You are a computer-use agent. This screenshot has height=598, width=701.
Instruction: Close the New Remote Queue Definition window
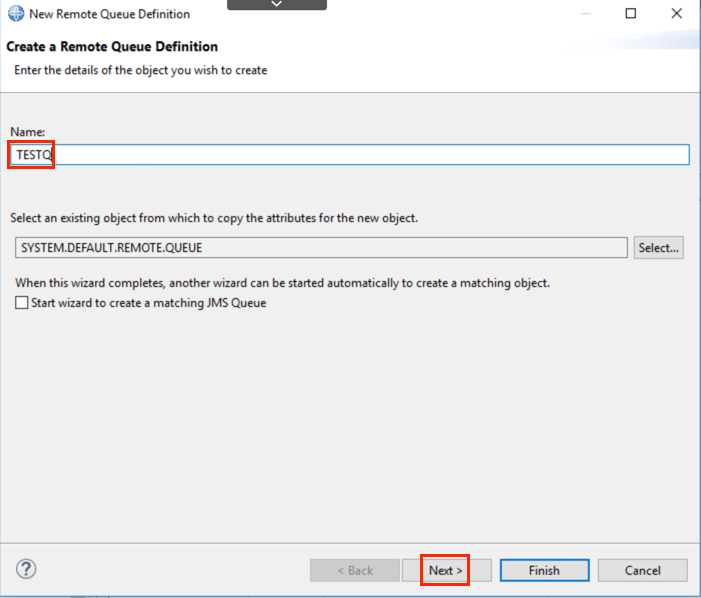point(676,13)
